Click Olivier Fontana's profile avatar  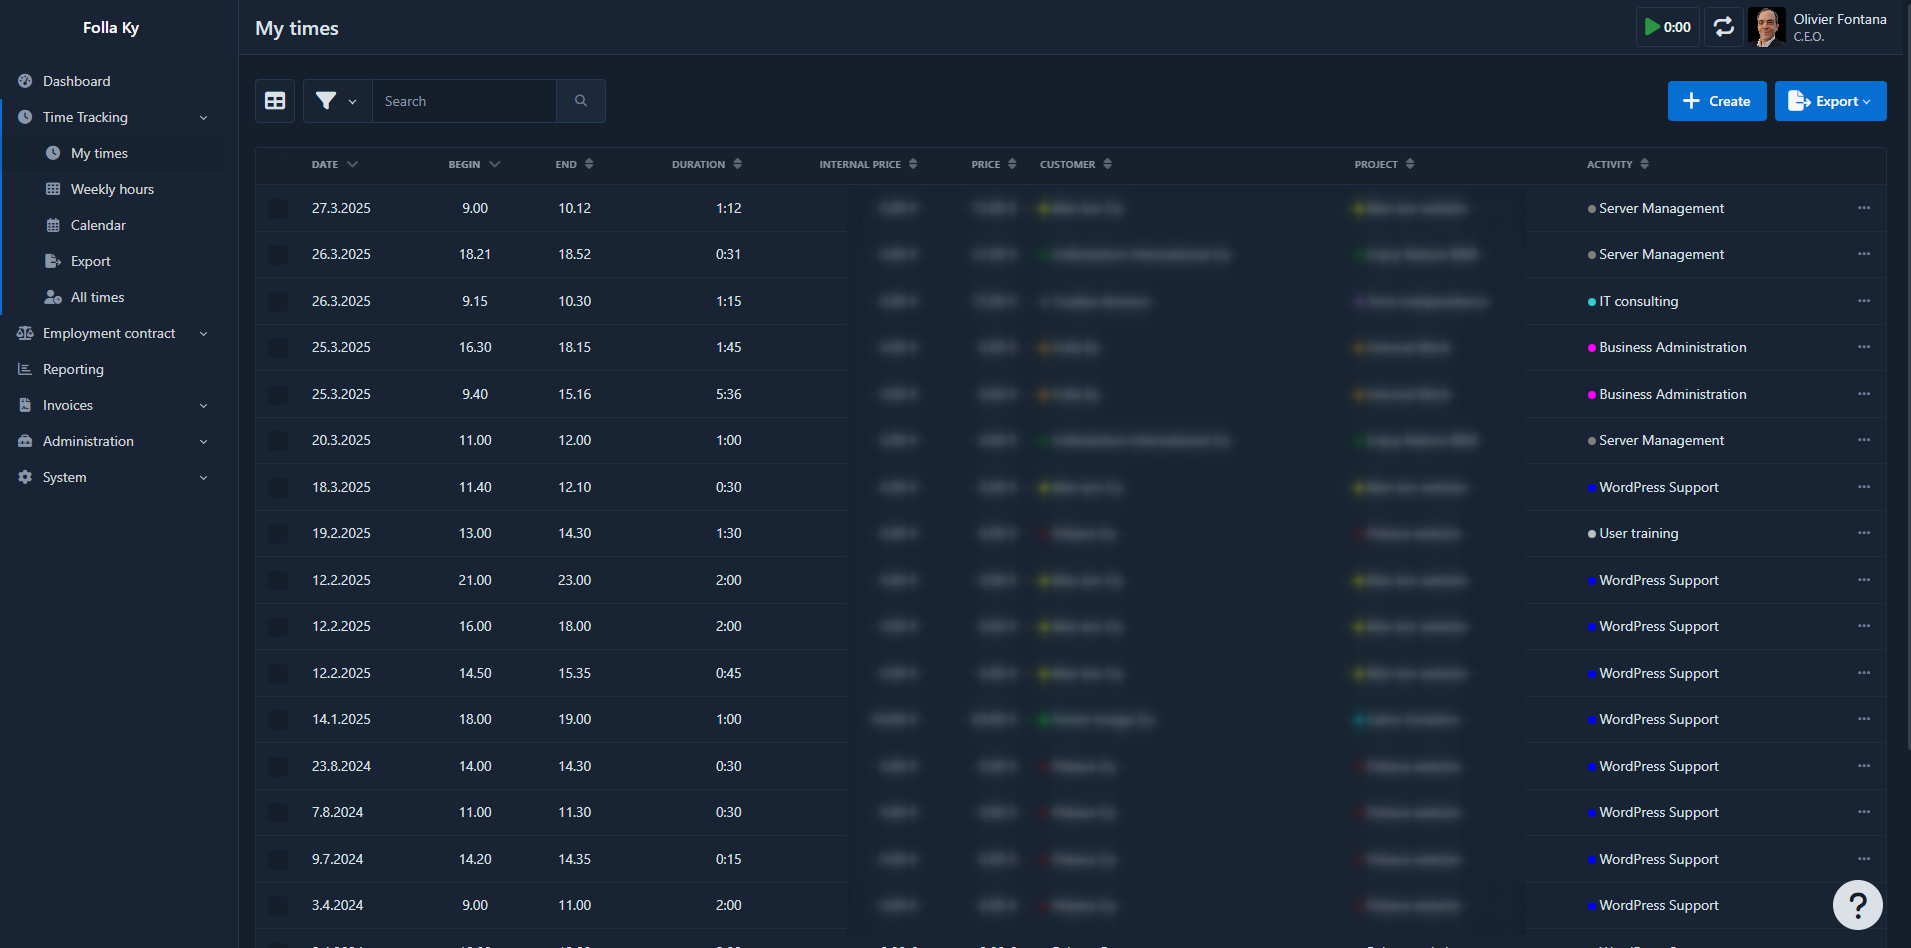point(1766,27)
